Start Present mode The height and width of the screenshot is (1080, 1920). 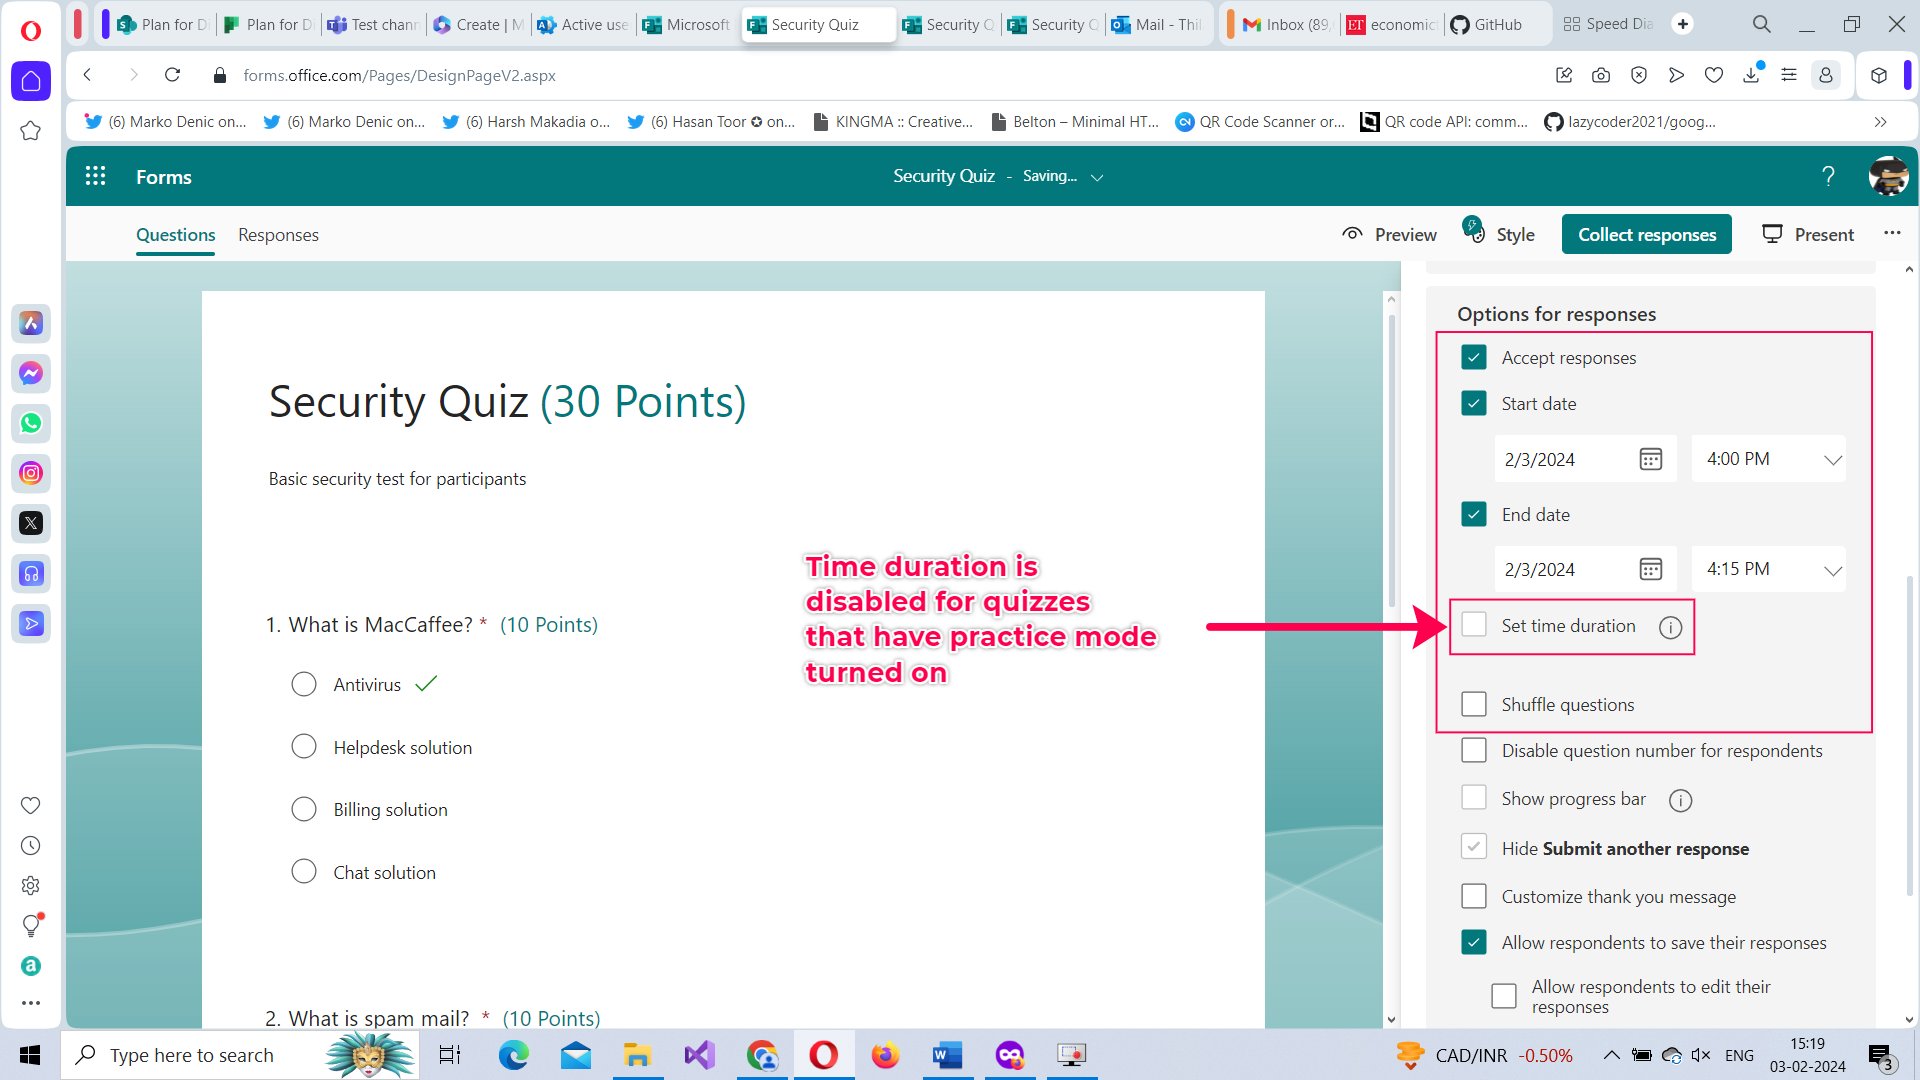[x=1808, y=235]
